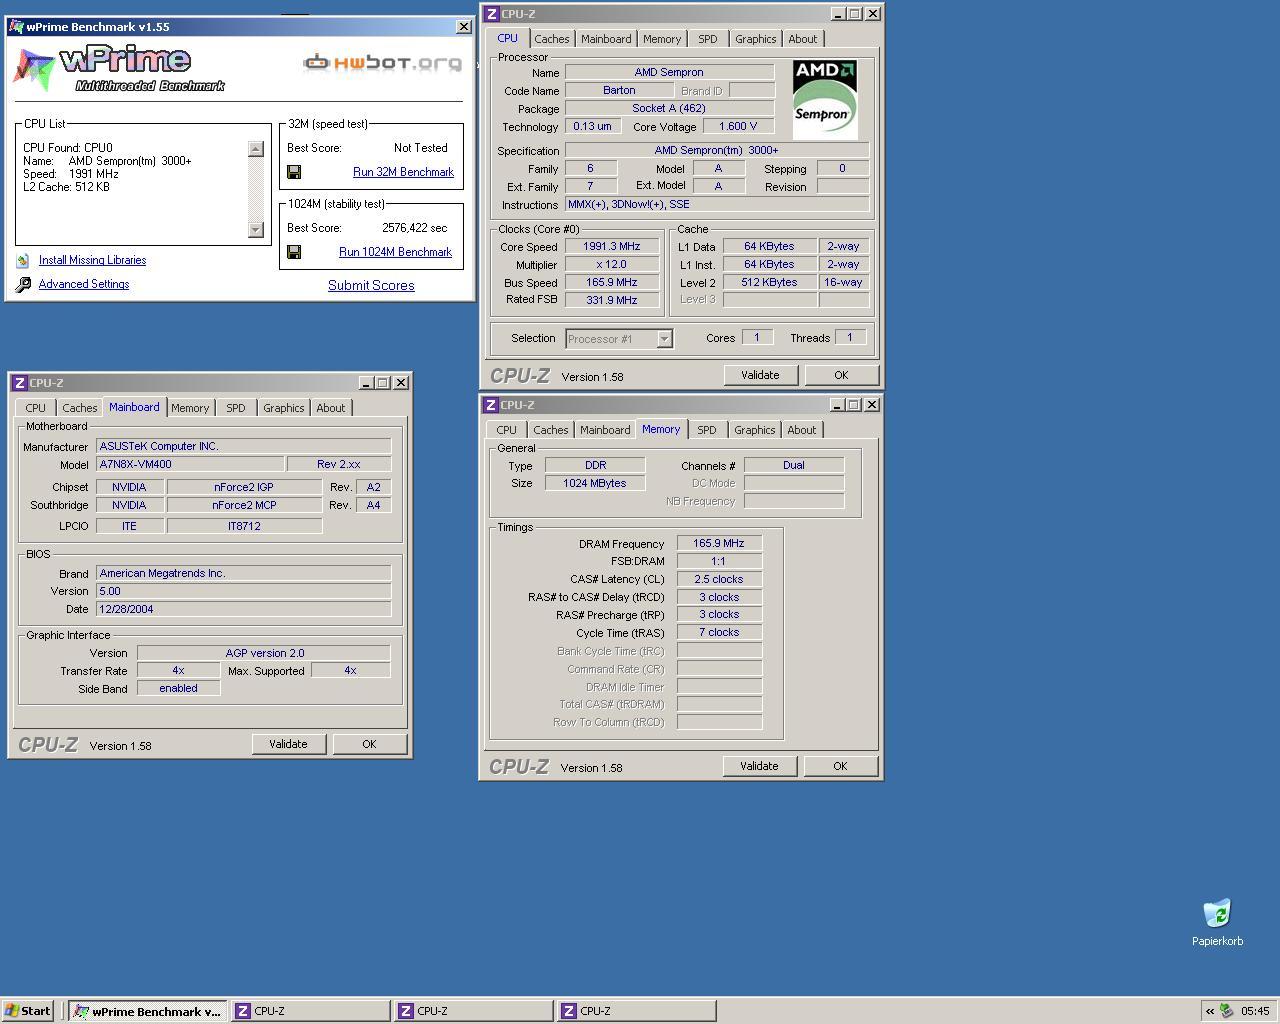The image size is (1280, 1024).
Task: Click the save icon under 1024M stability test
Action: (294, 252)
